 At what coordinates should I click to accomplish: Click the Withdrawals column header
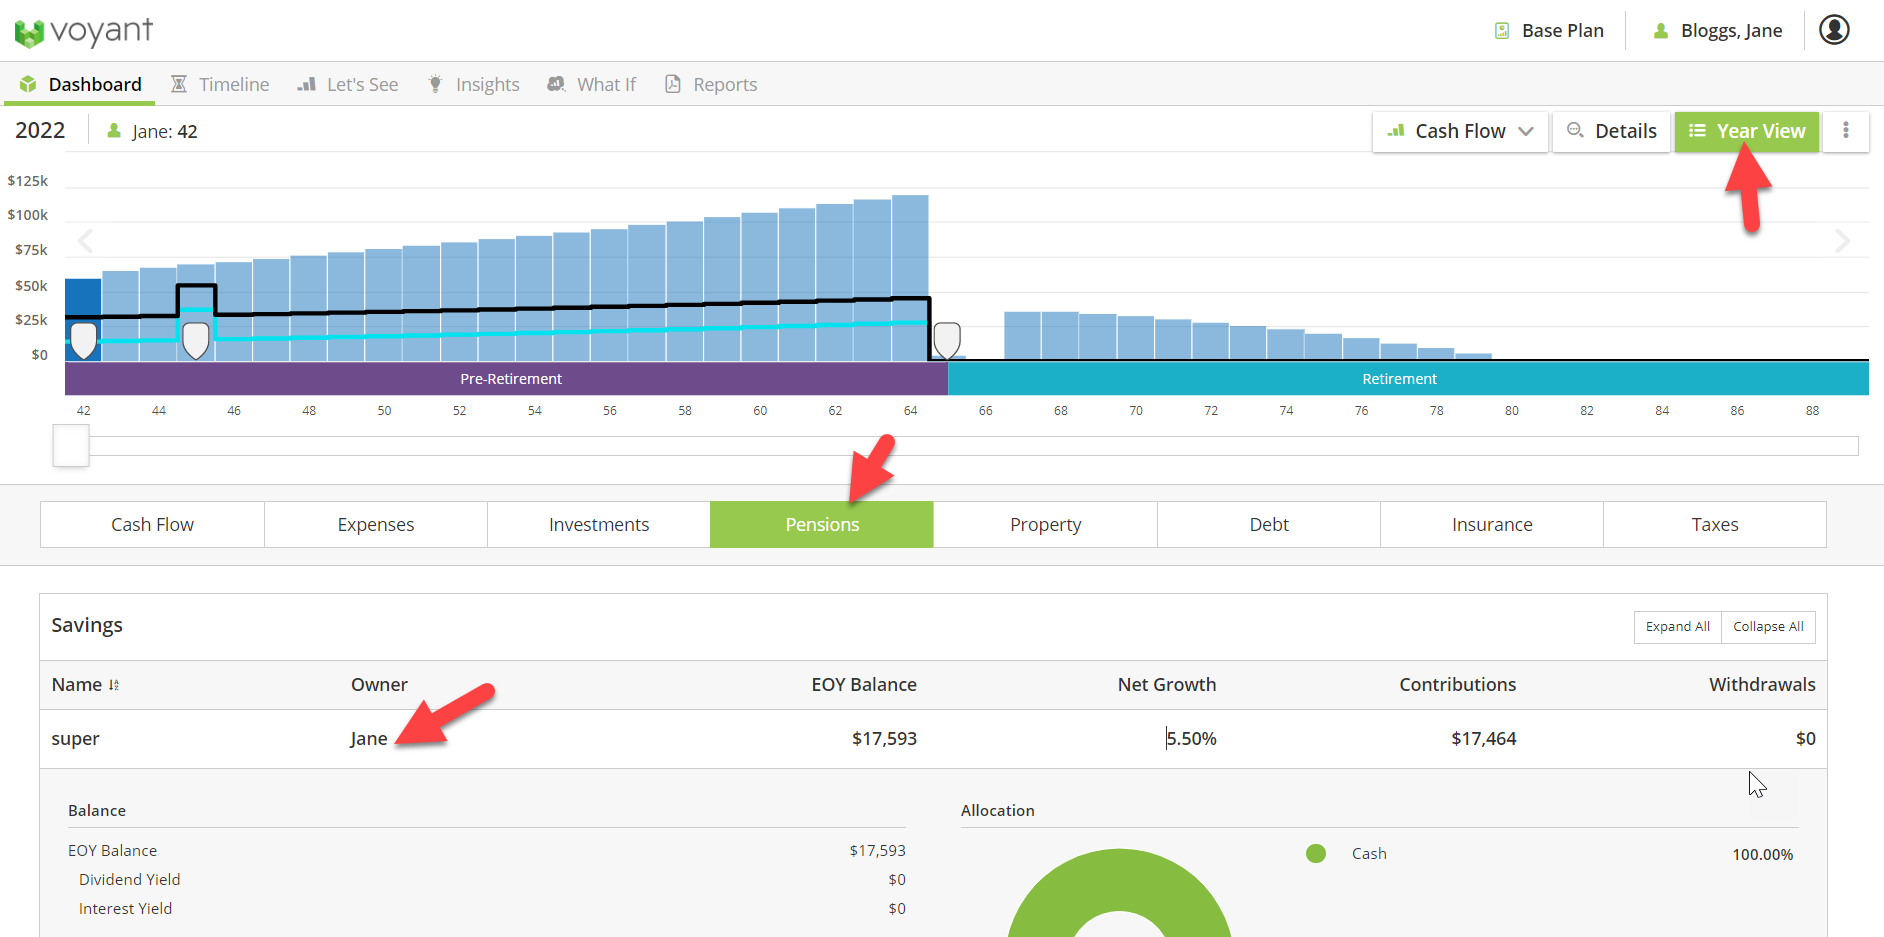(x=1762, y=685)
